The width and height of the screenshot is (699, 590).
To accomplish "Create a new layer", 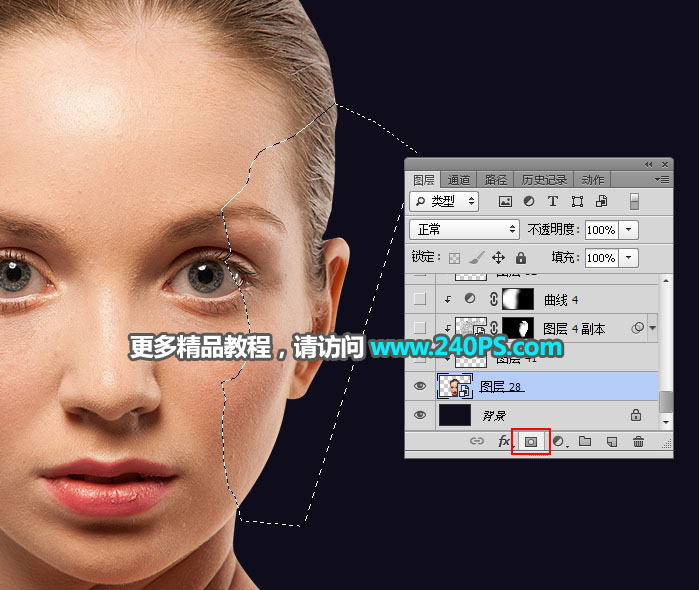I will click(x=612, y=441).
